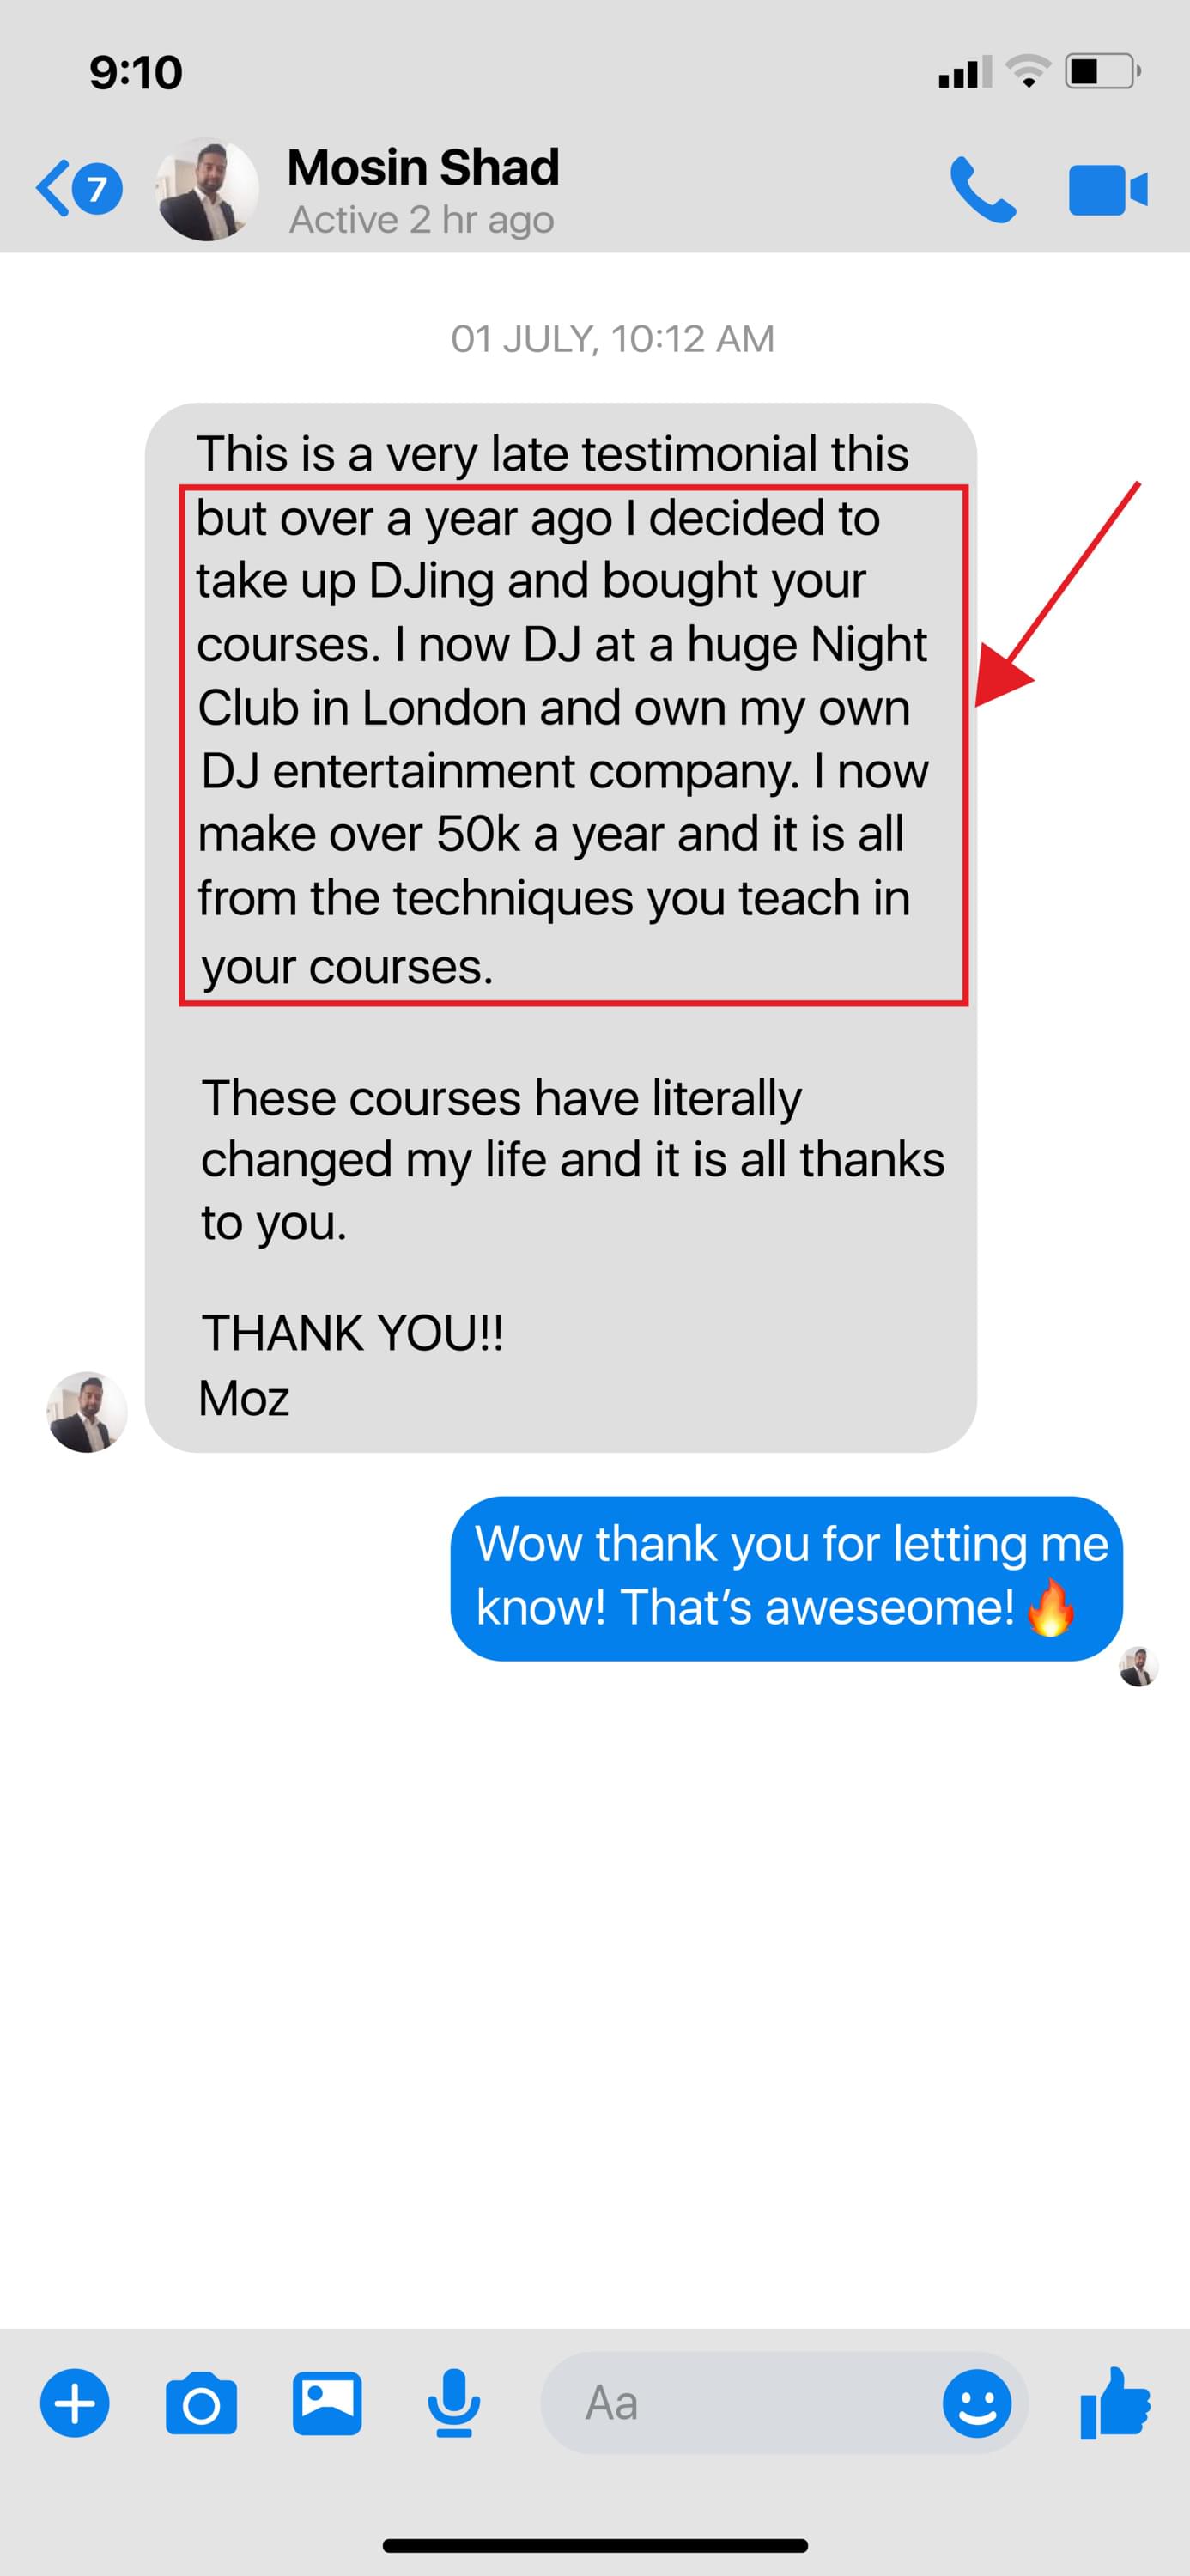Viewport: 1190px width, 2576px height.
Task: Send a thumbs-up like
Action: point(1115,2403)
